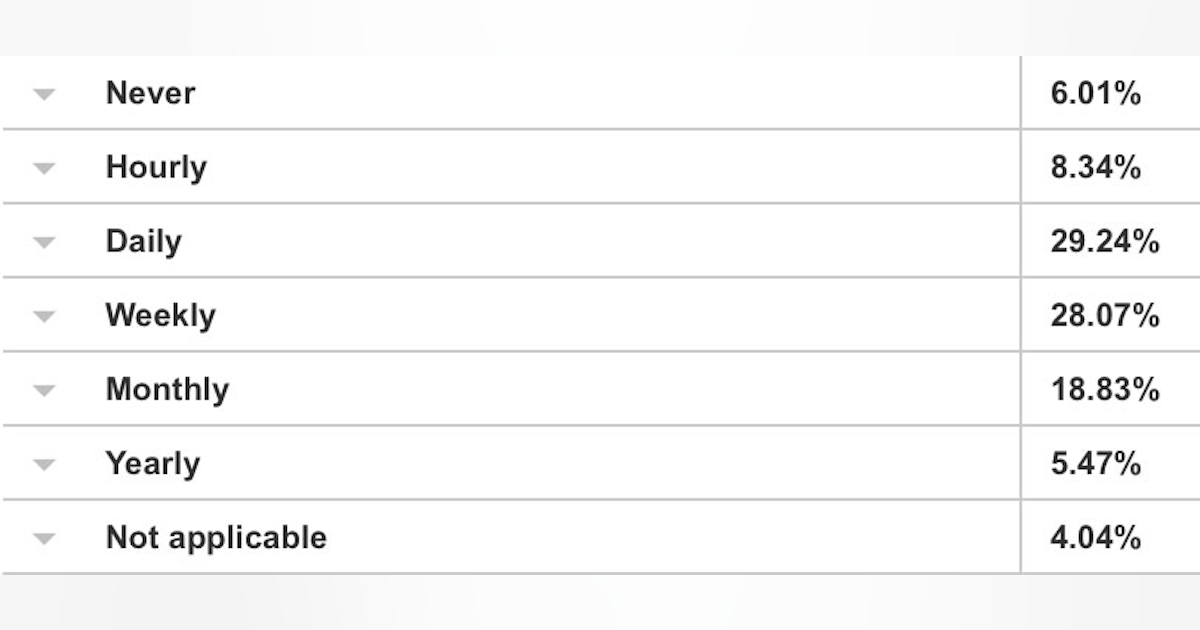Image resolution: width=1200 pixels, height=630 pixels.
Task: Expand the arrow beside Weekly
Action: point(43,317)
